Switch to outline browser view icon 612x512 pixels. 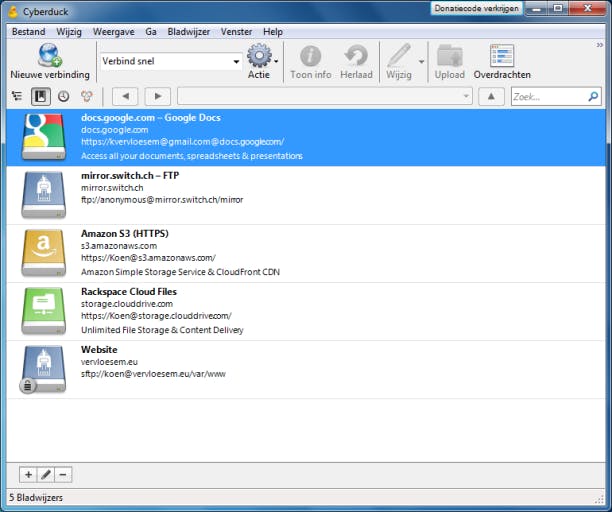(17, 96)
